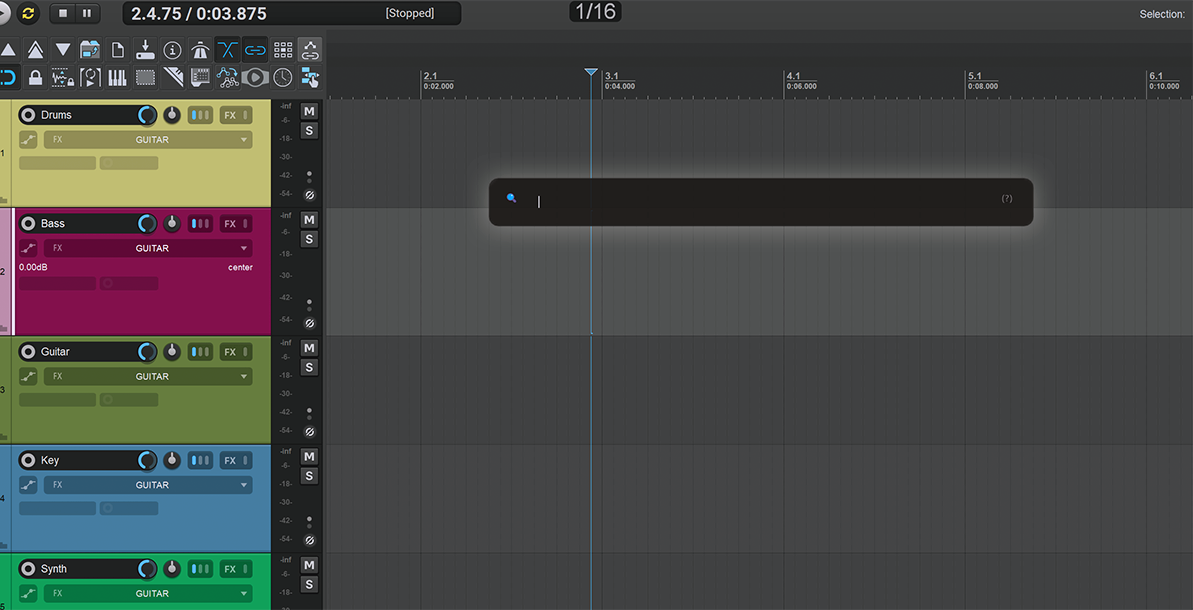This screenshot has width=1193, height=610.
Task: Mute the Guitar track
Action: pos(309,348)
